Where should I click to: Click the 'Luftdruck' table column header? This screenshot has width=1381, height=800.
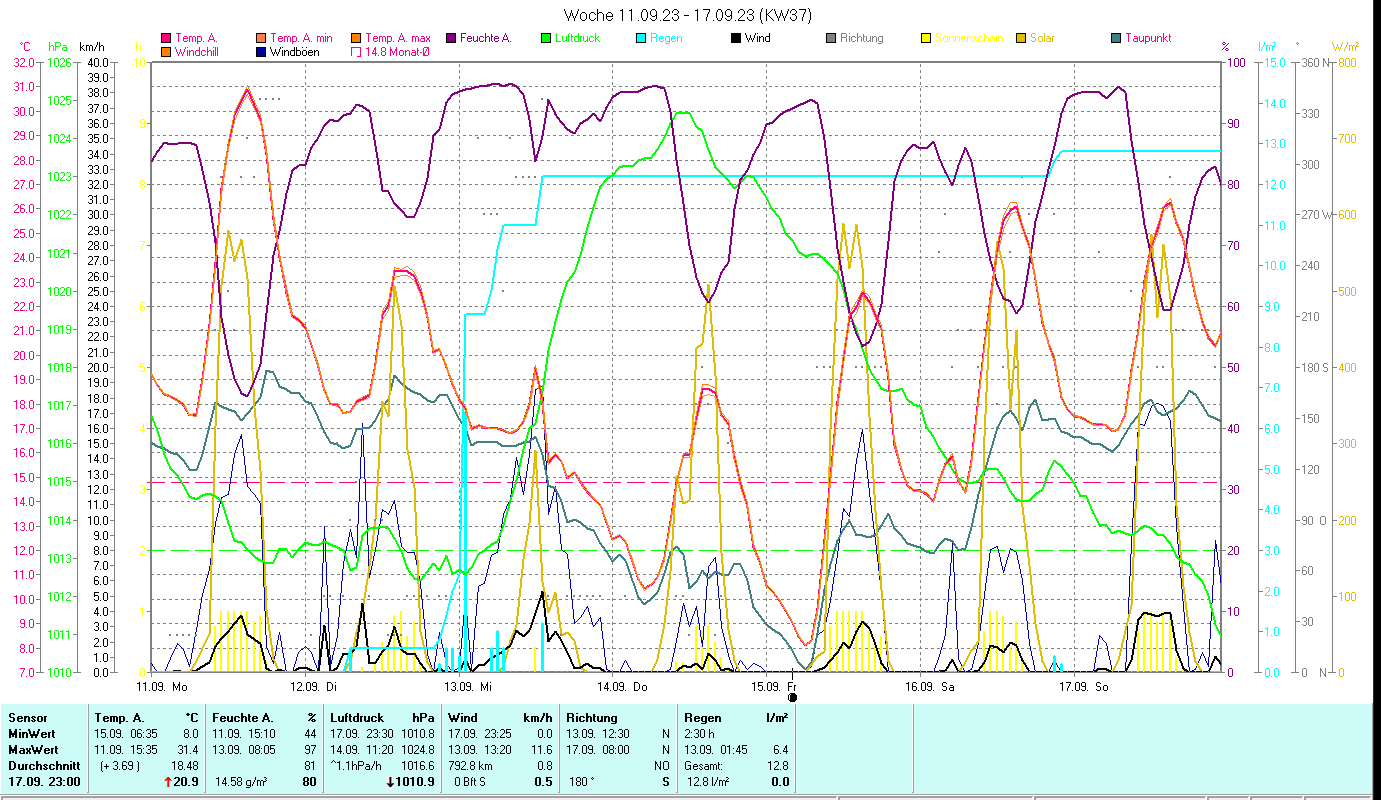(356, 717)
